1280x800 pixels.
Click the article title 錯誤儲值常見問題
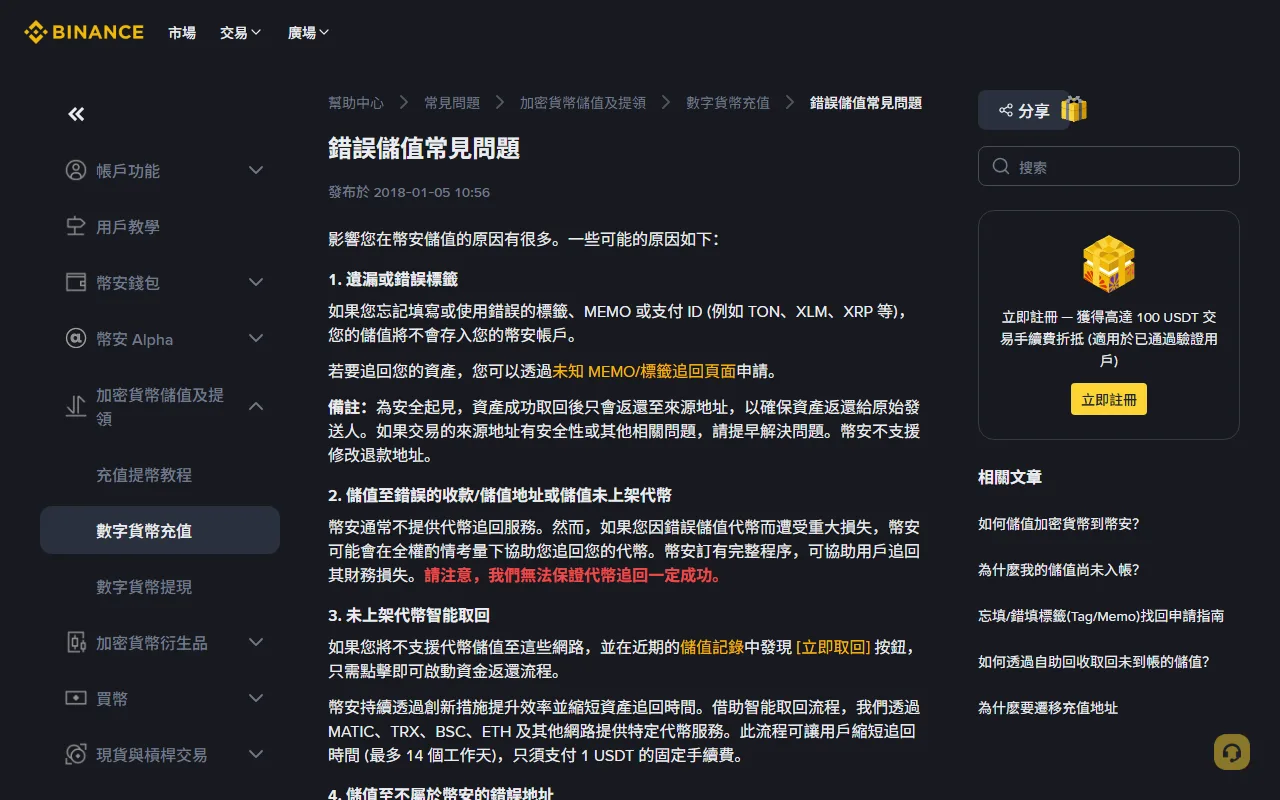coord(424,148)
